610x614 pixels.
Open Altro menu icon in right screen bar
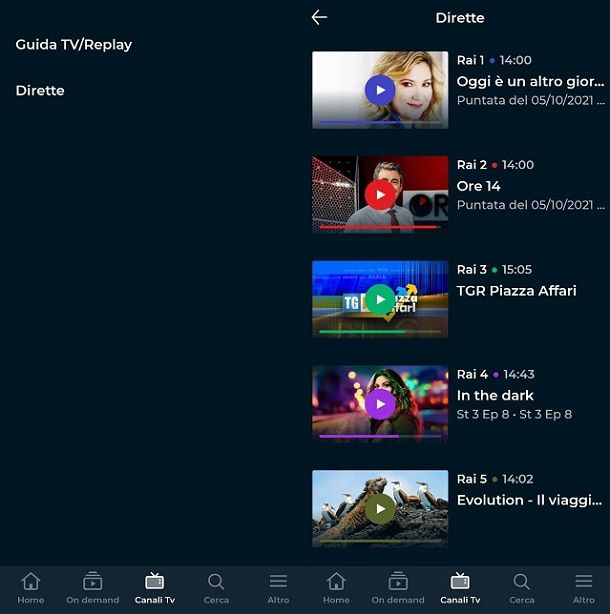coord(584,581)
